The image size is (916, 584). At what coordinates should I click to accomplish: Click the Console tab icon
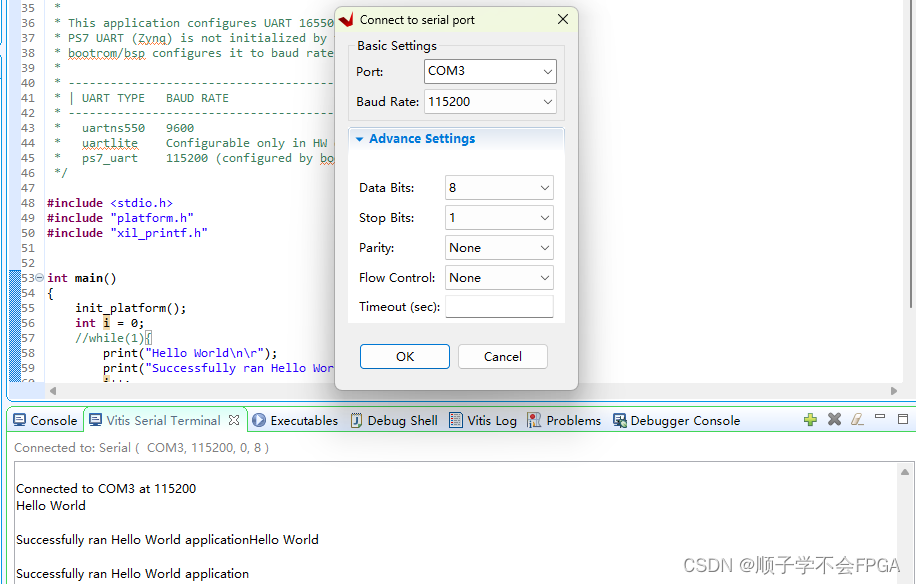[19, 420]
